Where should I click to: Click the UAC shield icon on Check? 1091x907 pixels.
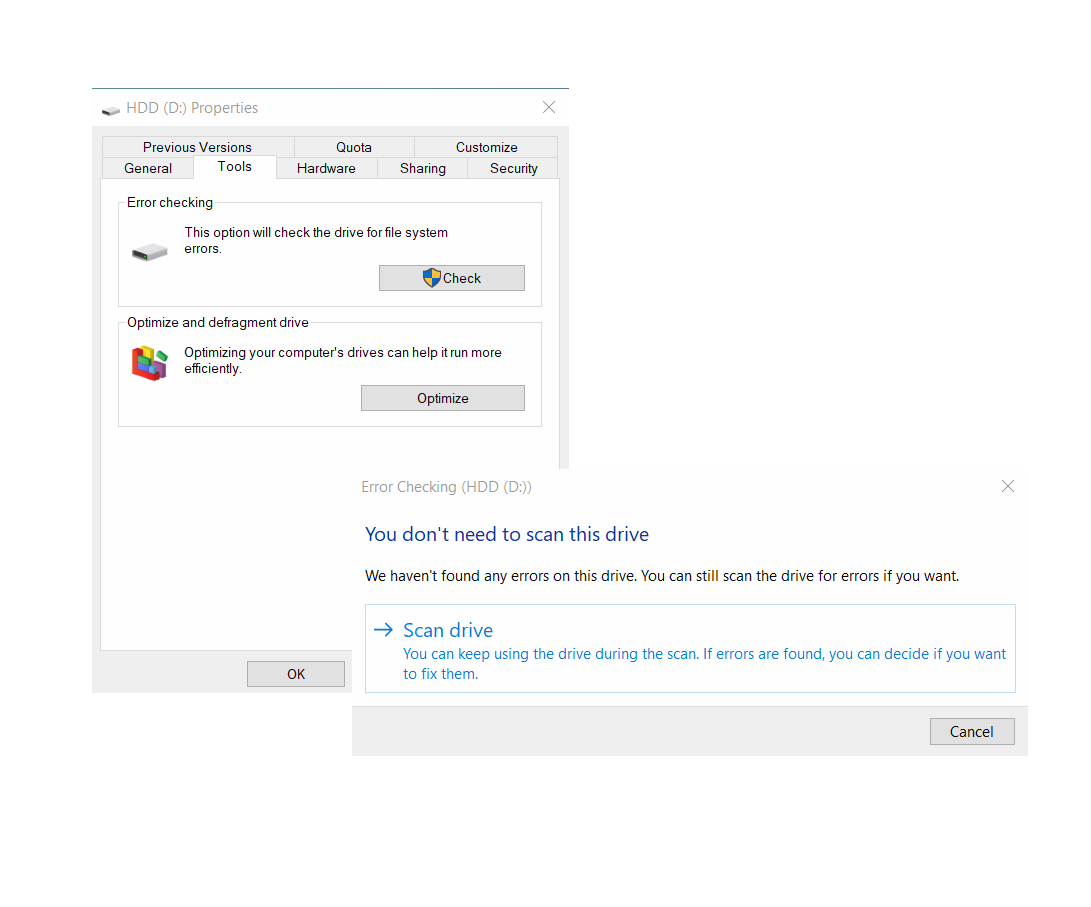pyautogui.click(x=431, y=278)
